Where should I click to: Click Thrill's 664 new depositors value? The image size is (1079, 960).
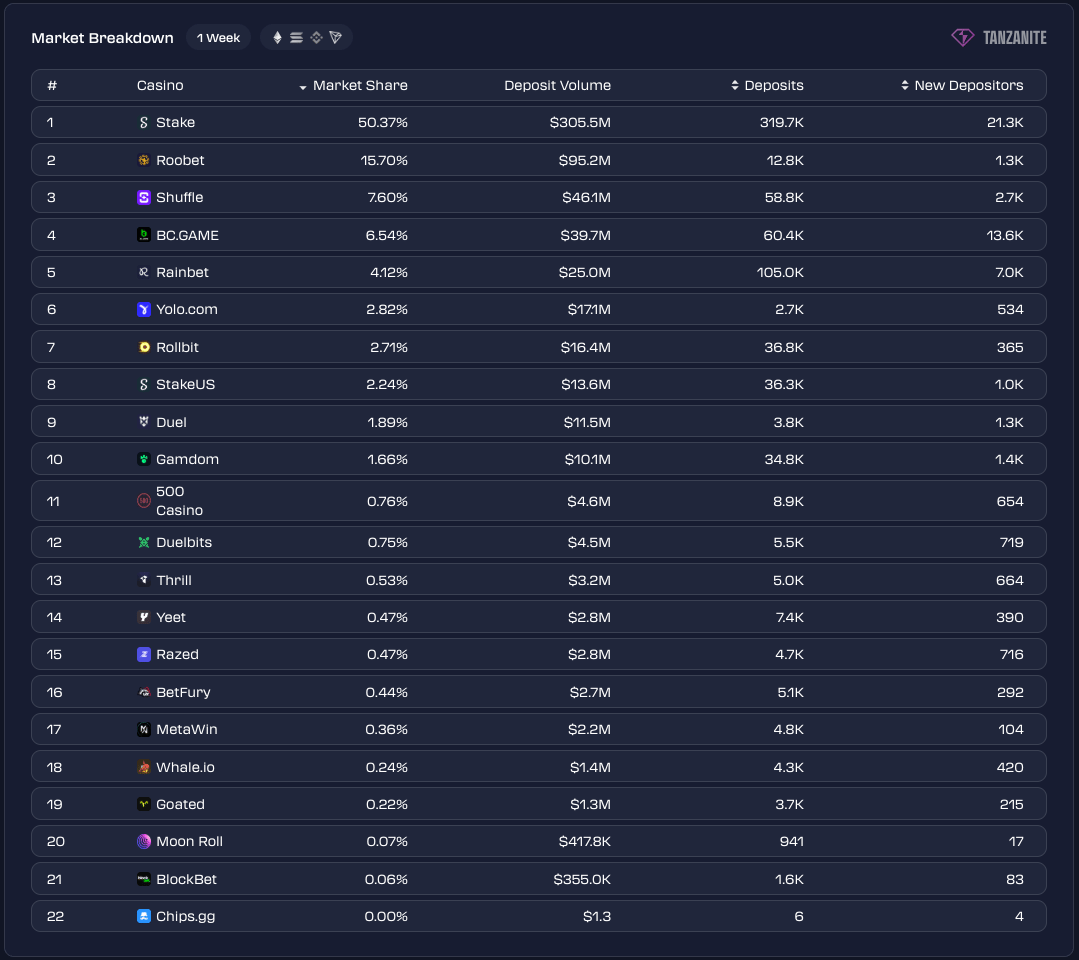click(1009, 580)
